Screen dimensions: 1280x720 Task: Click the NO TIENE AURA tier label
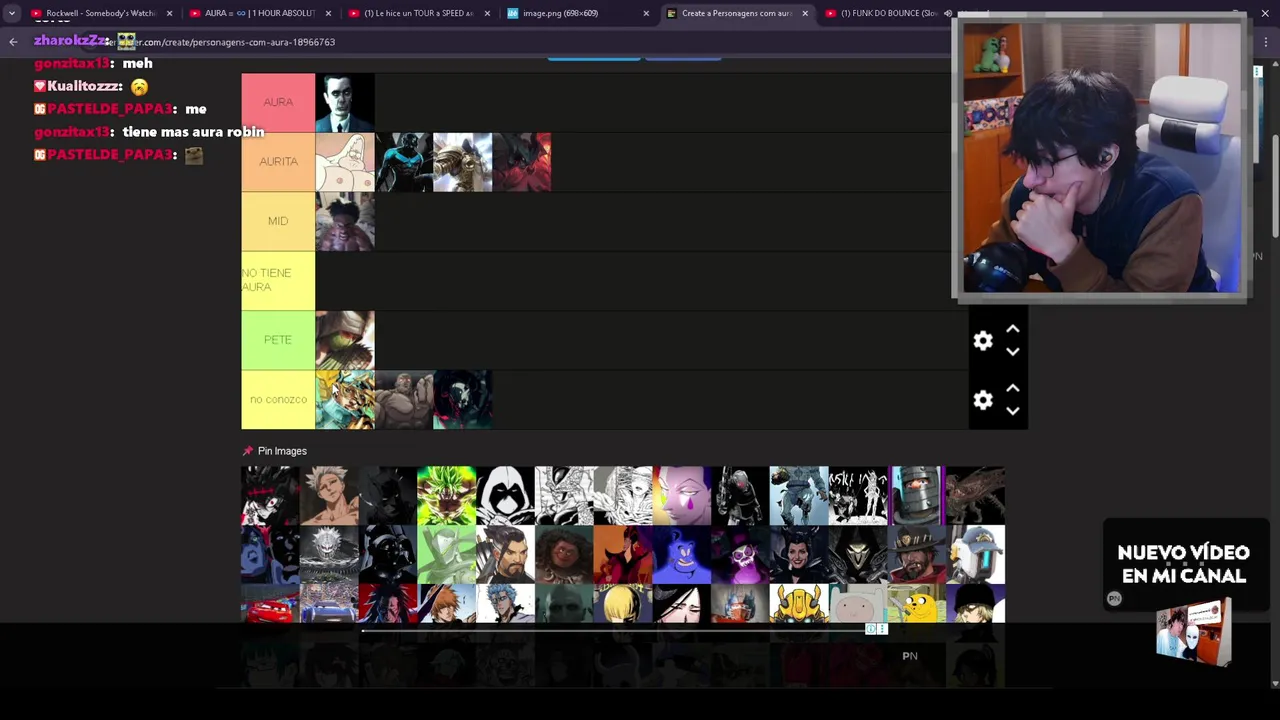click(278, 280)
